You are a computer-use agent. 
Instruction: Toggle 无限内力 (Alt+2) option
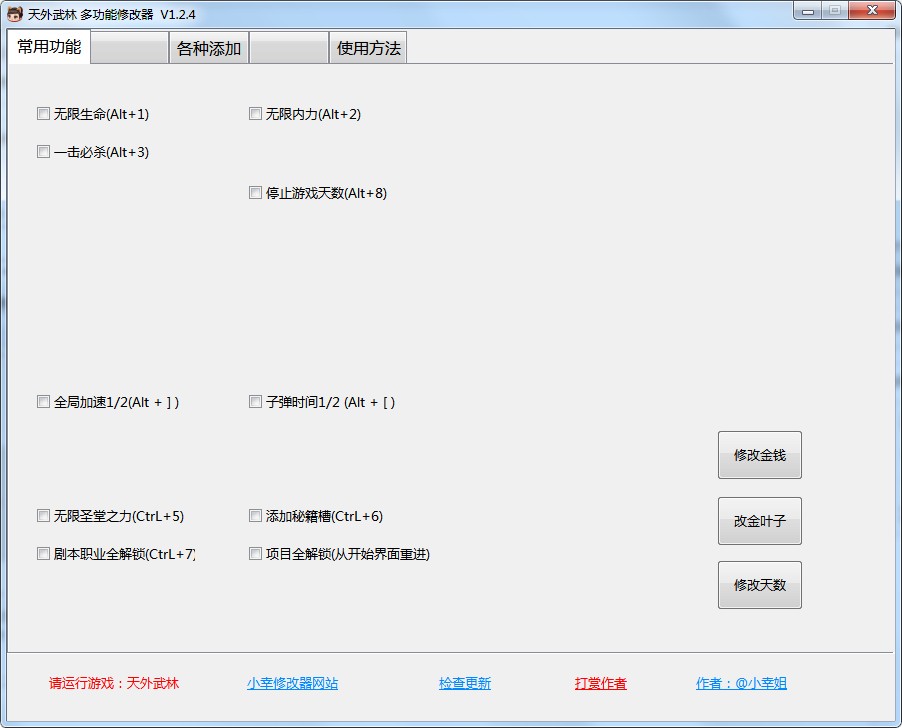click(x=255, y=114)
